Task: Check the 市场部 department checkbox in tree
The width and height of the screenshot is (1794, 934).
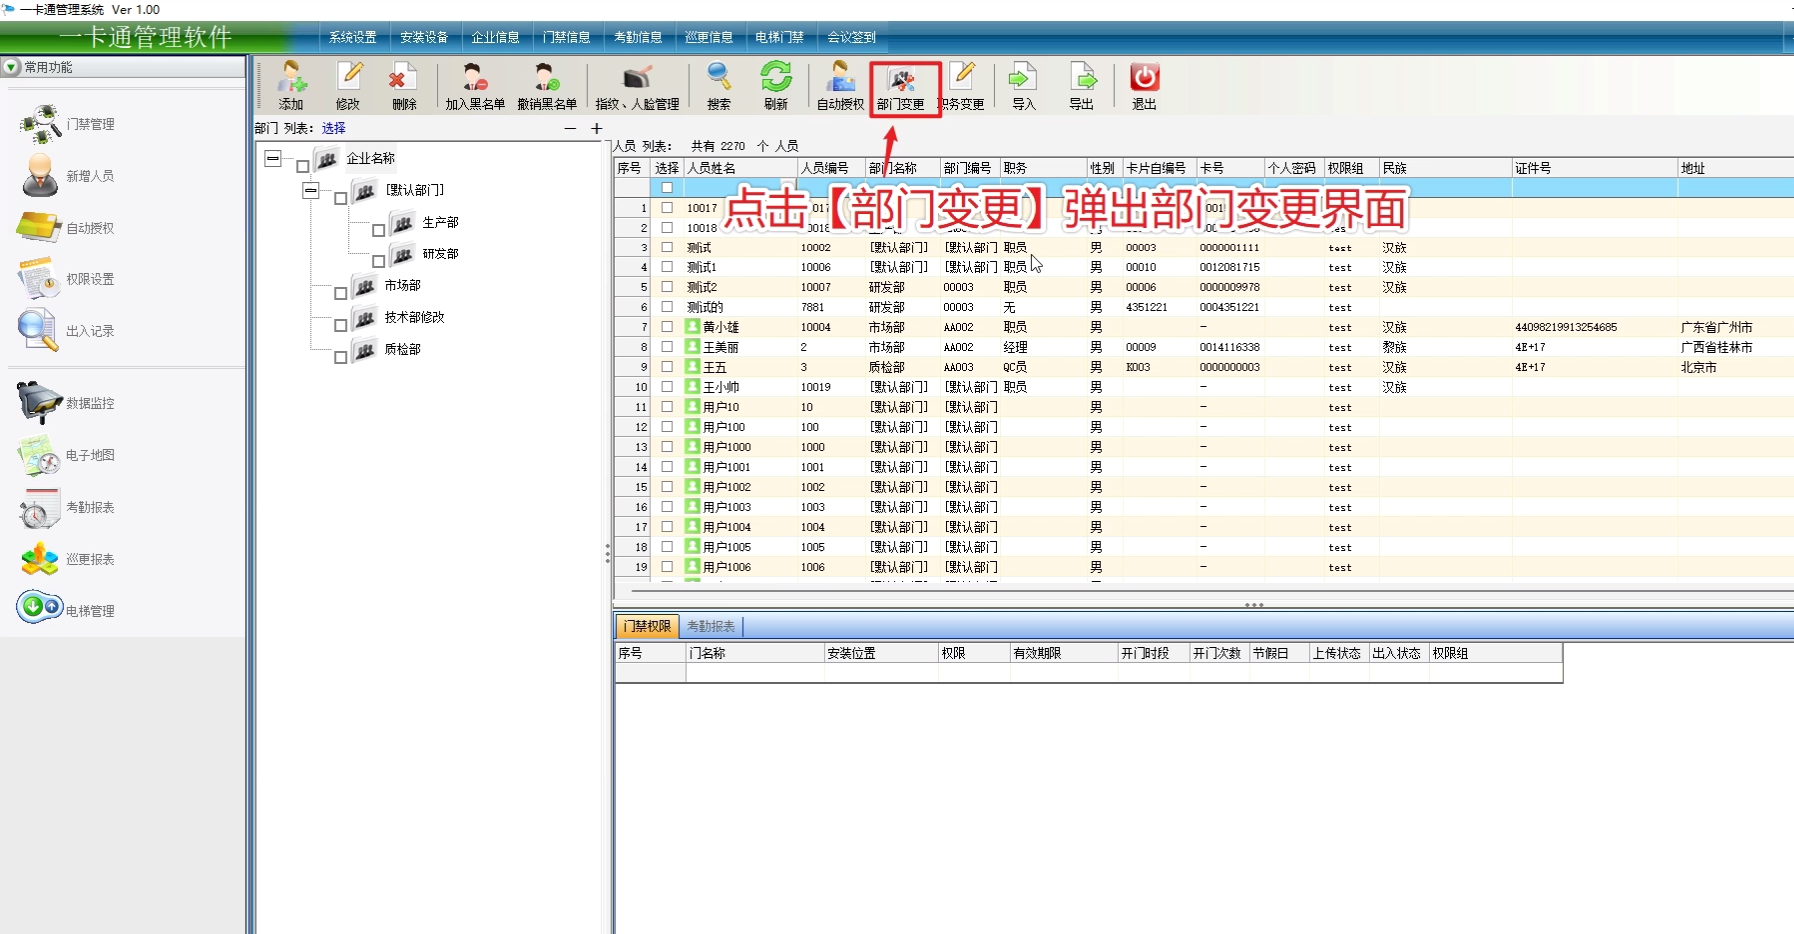Action: (x=341, y=293)
